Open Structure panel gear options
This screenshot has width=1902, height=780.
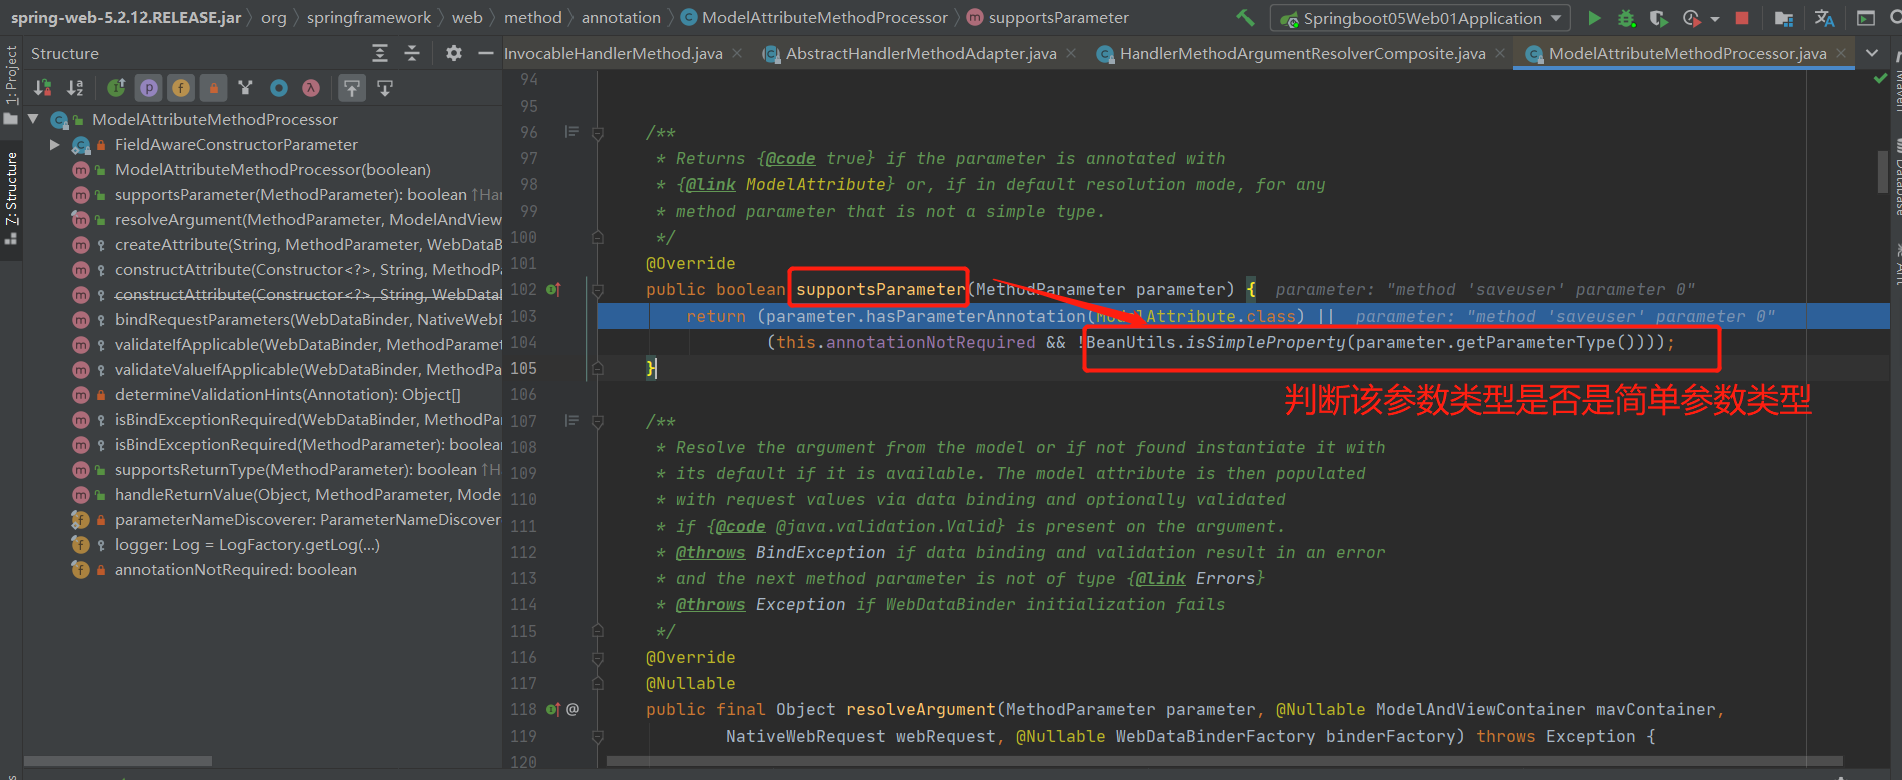click(x=453, y=53)
